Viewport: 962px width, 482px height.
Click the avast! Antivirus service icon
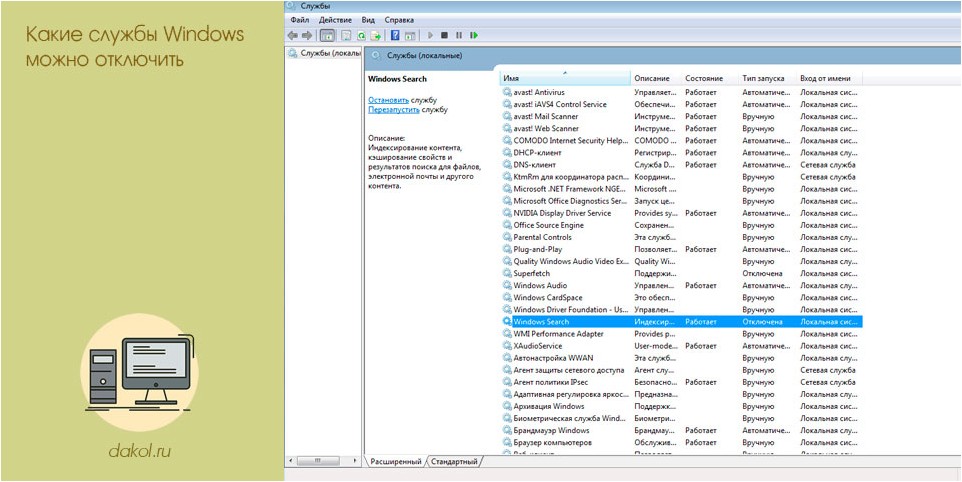[507, 92]
